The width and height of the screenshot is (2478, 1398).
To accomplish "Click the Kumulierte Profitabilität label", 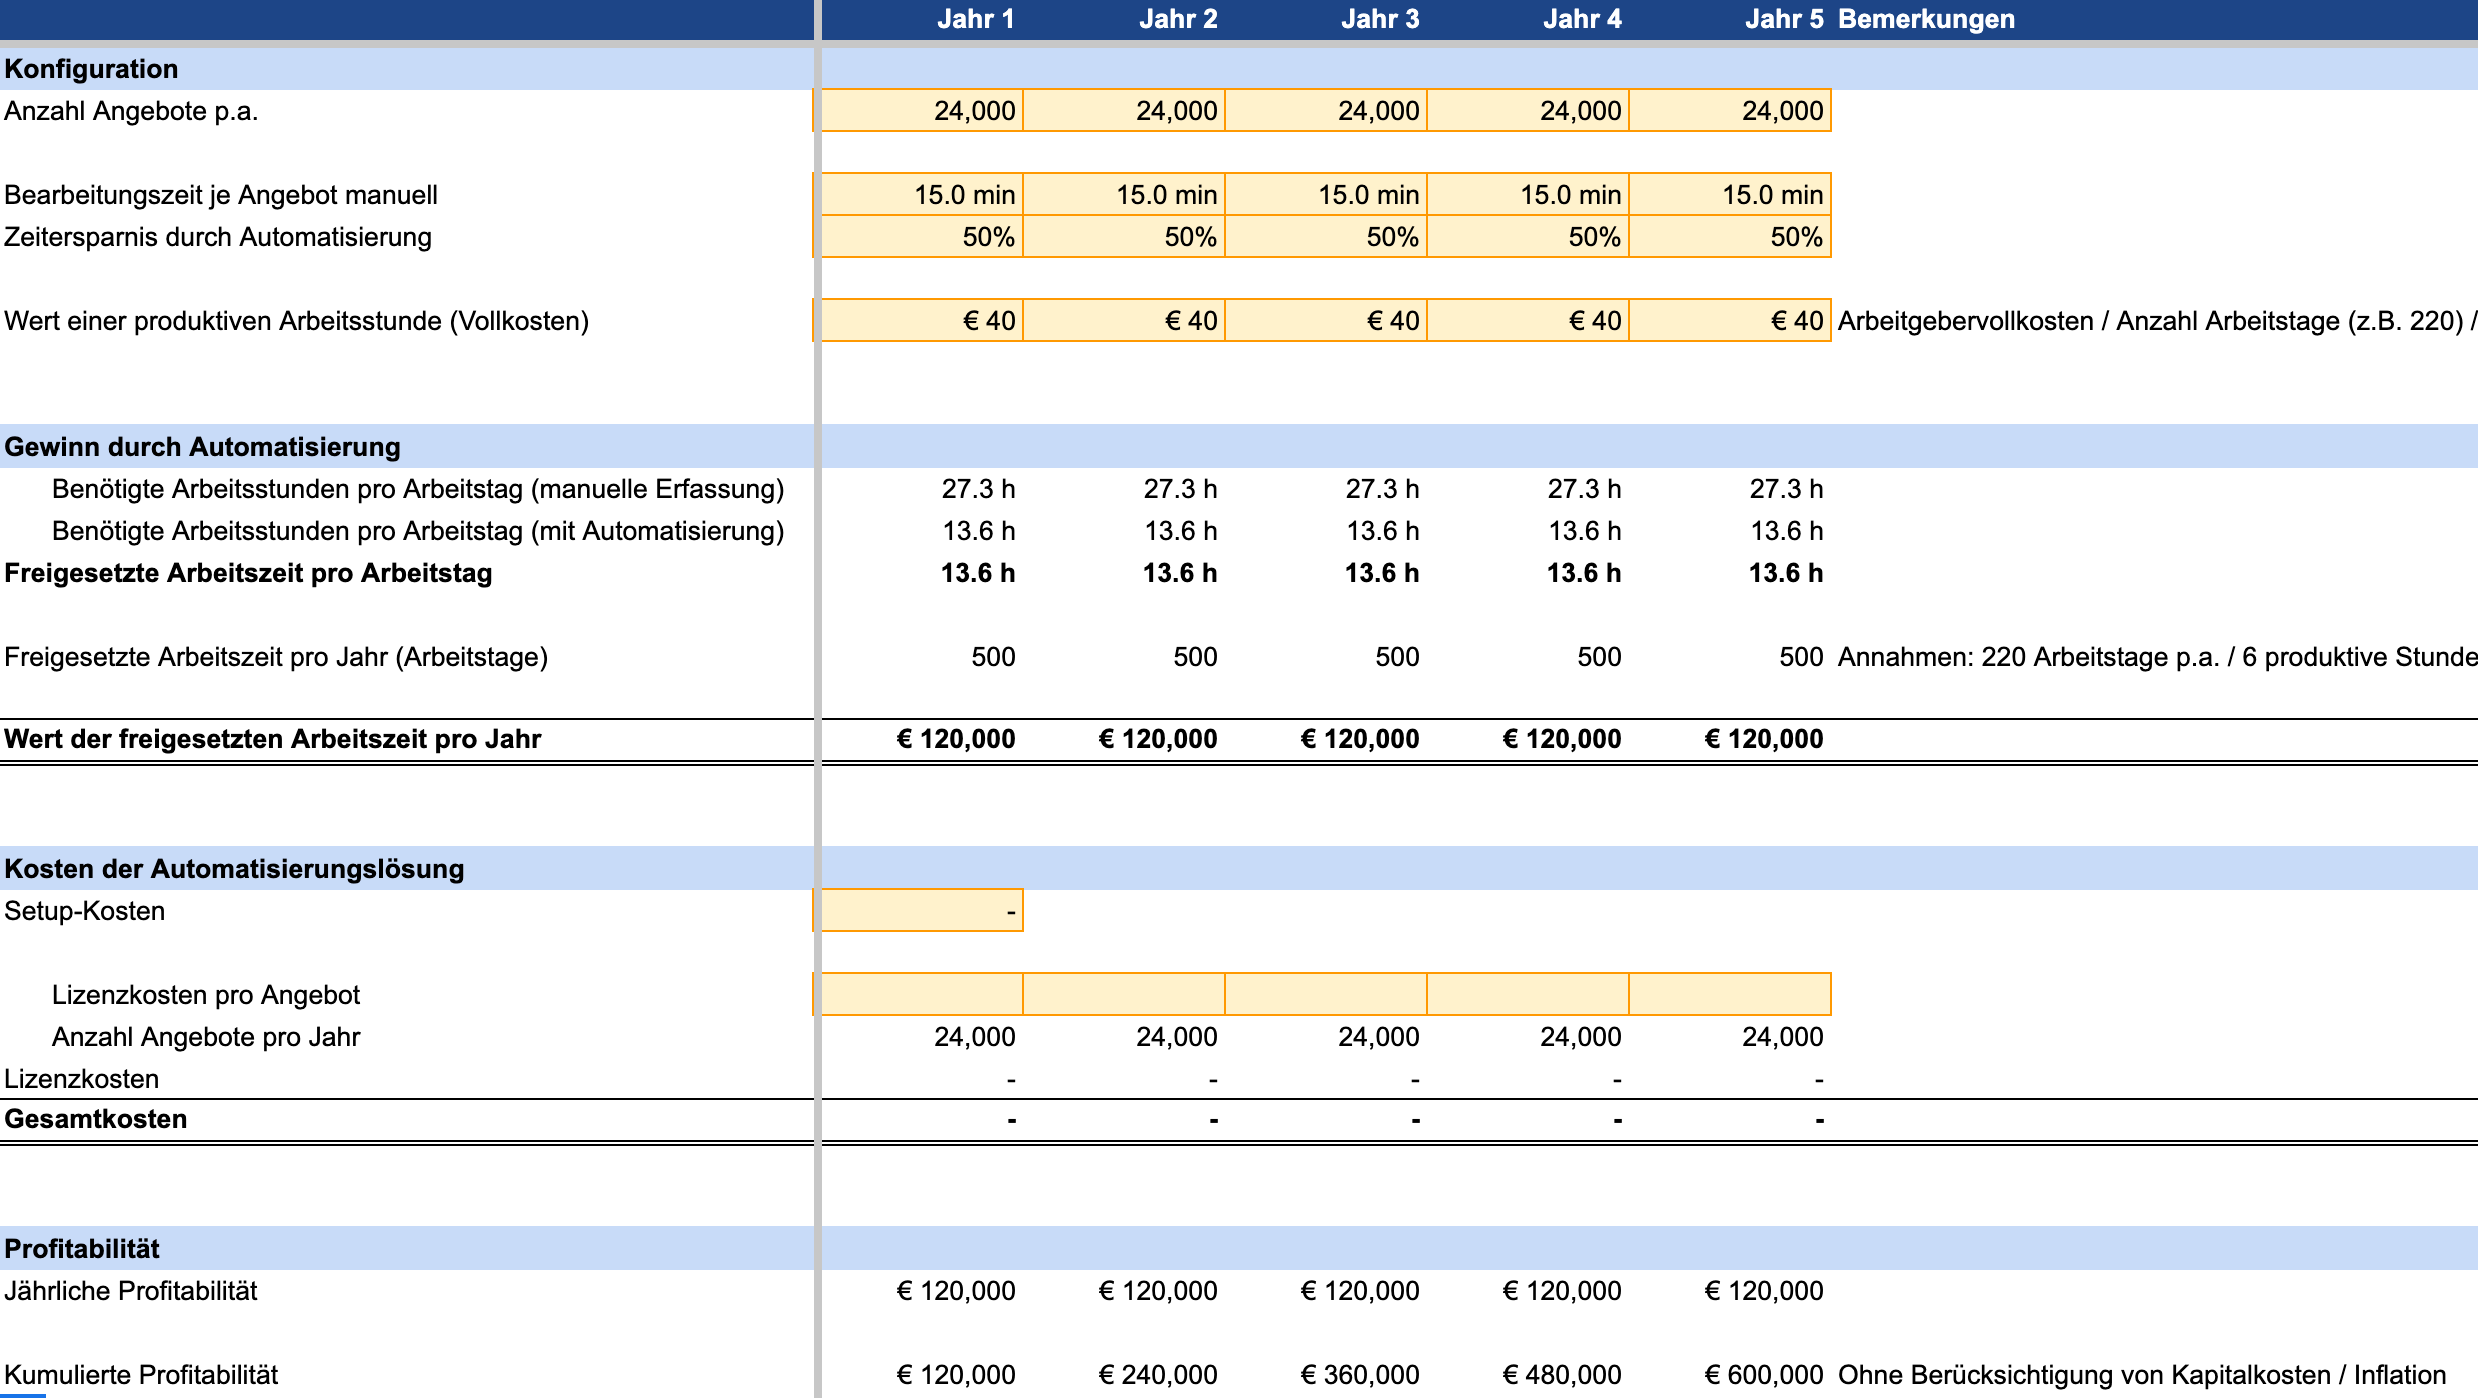I will [141, 1375].
